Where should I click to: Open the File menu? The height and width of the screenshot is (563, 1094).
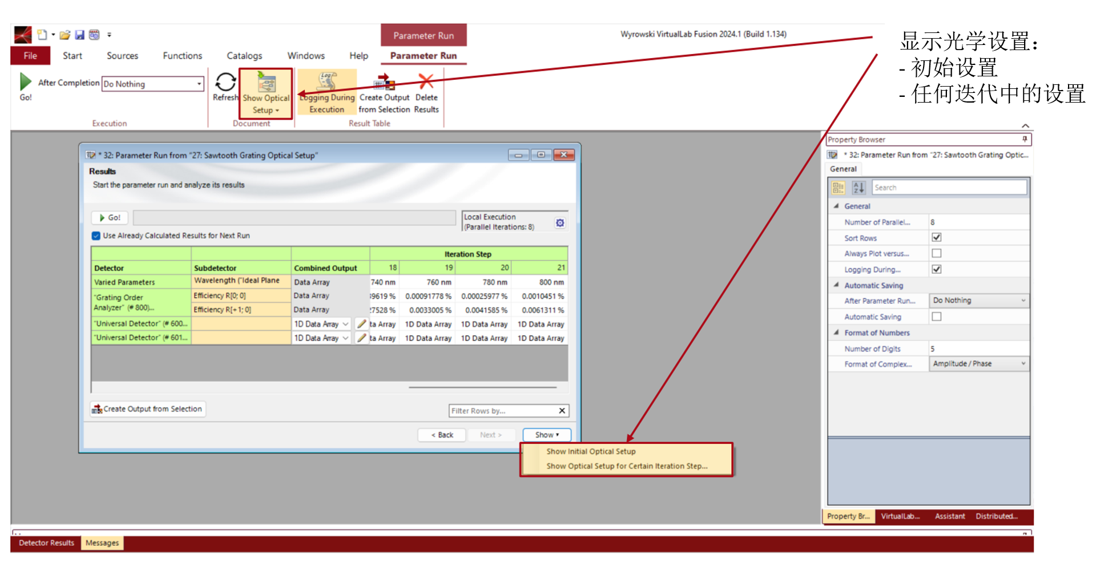pyautogui.click(x=30, y=56)
